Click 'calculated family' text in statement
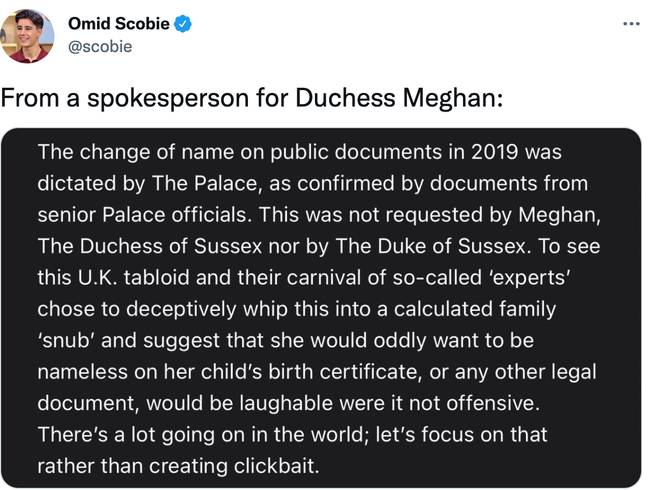 pyautogui.click(x=475, y=309)
